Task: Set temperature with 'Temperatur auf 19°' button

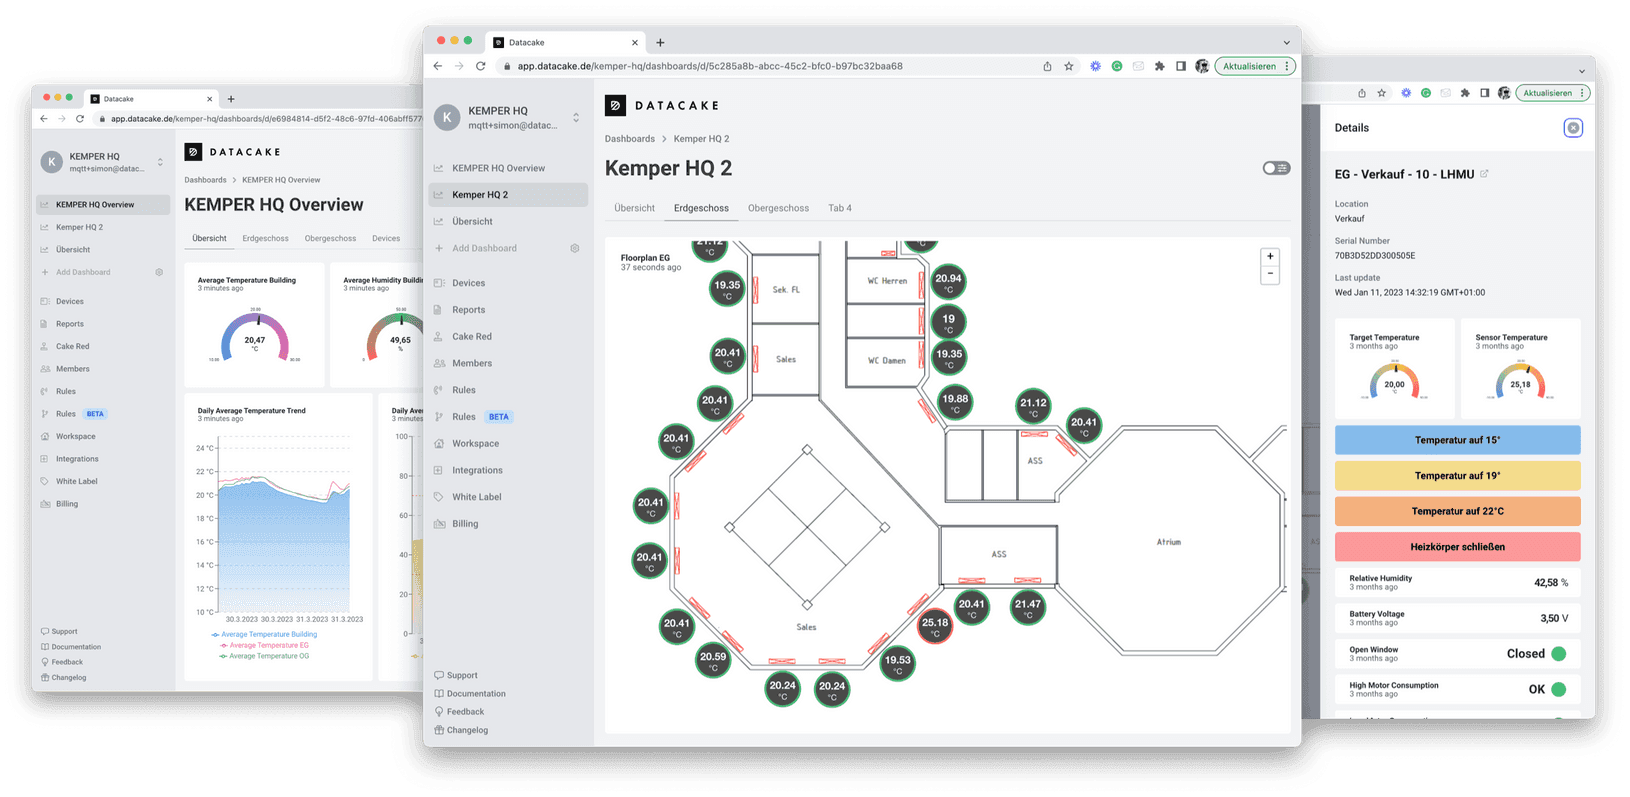Action: coord(1457,476)
